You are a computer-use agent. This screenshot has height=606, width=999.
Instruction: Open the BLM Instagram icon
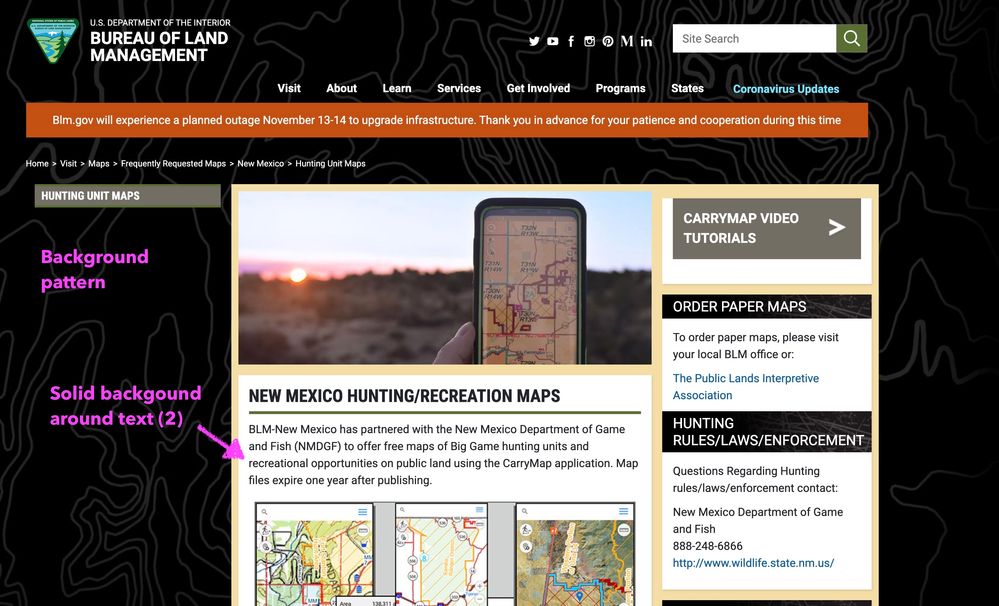click(x=589, y=41)
